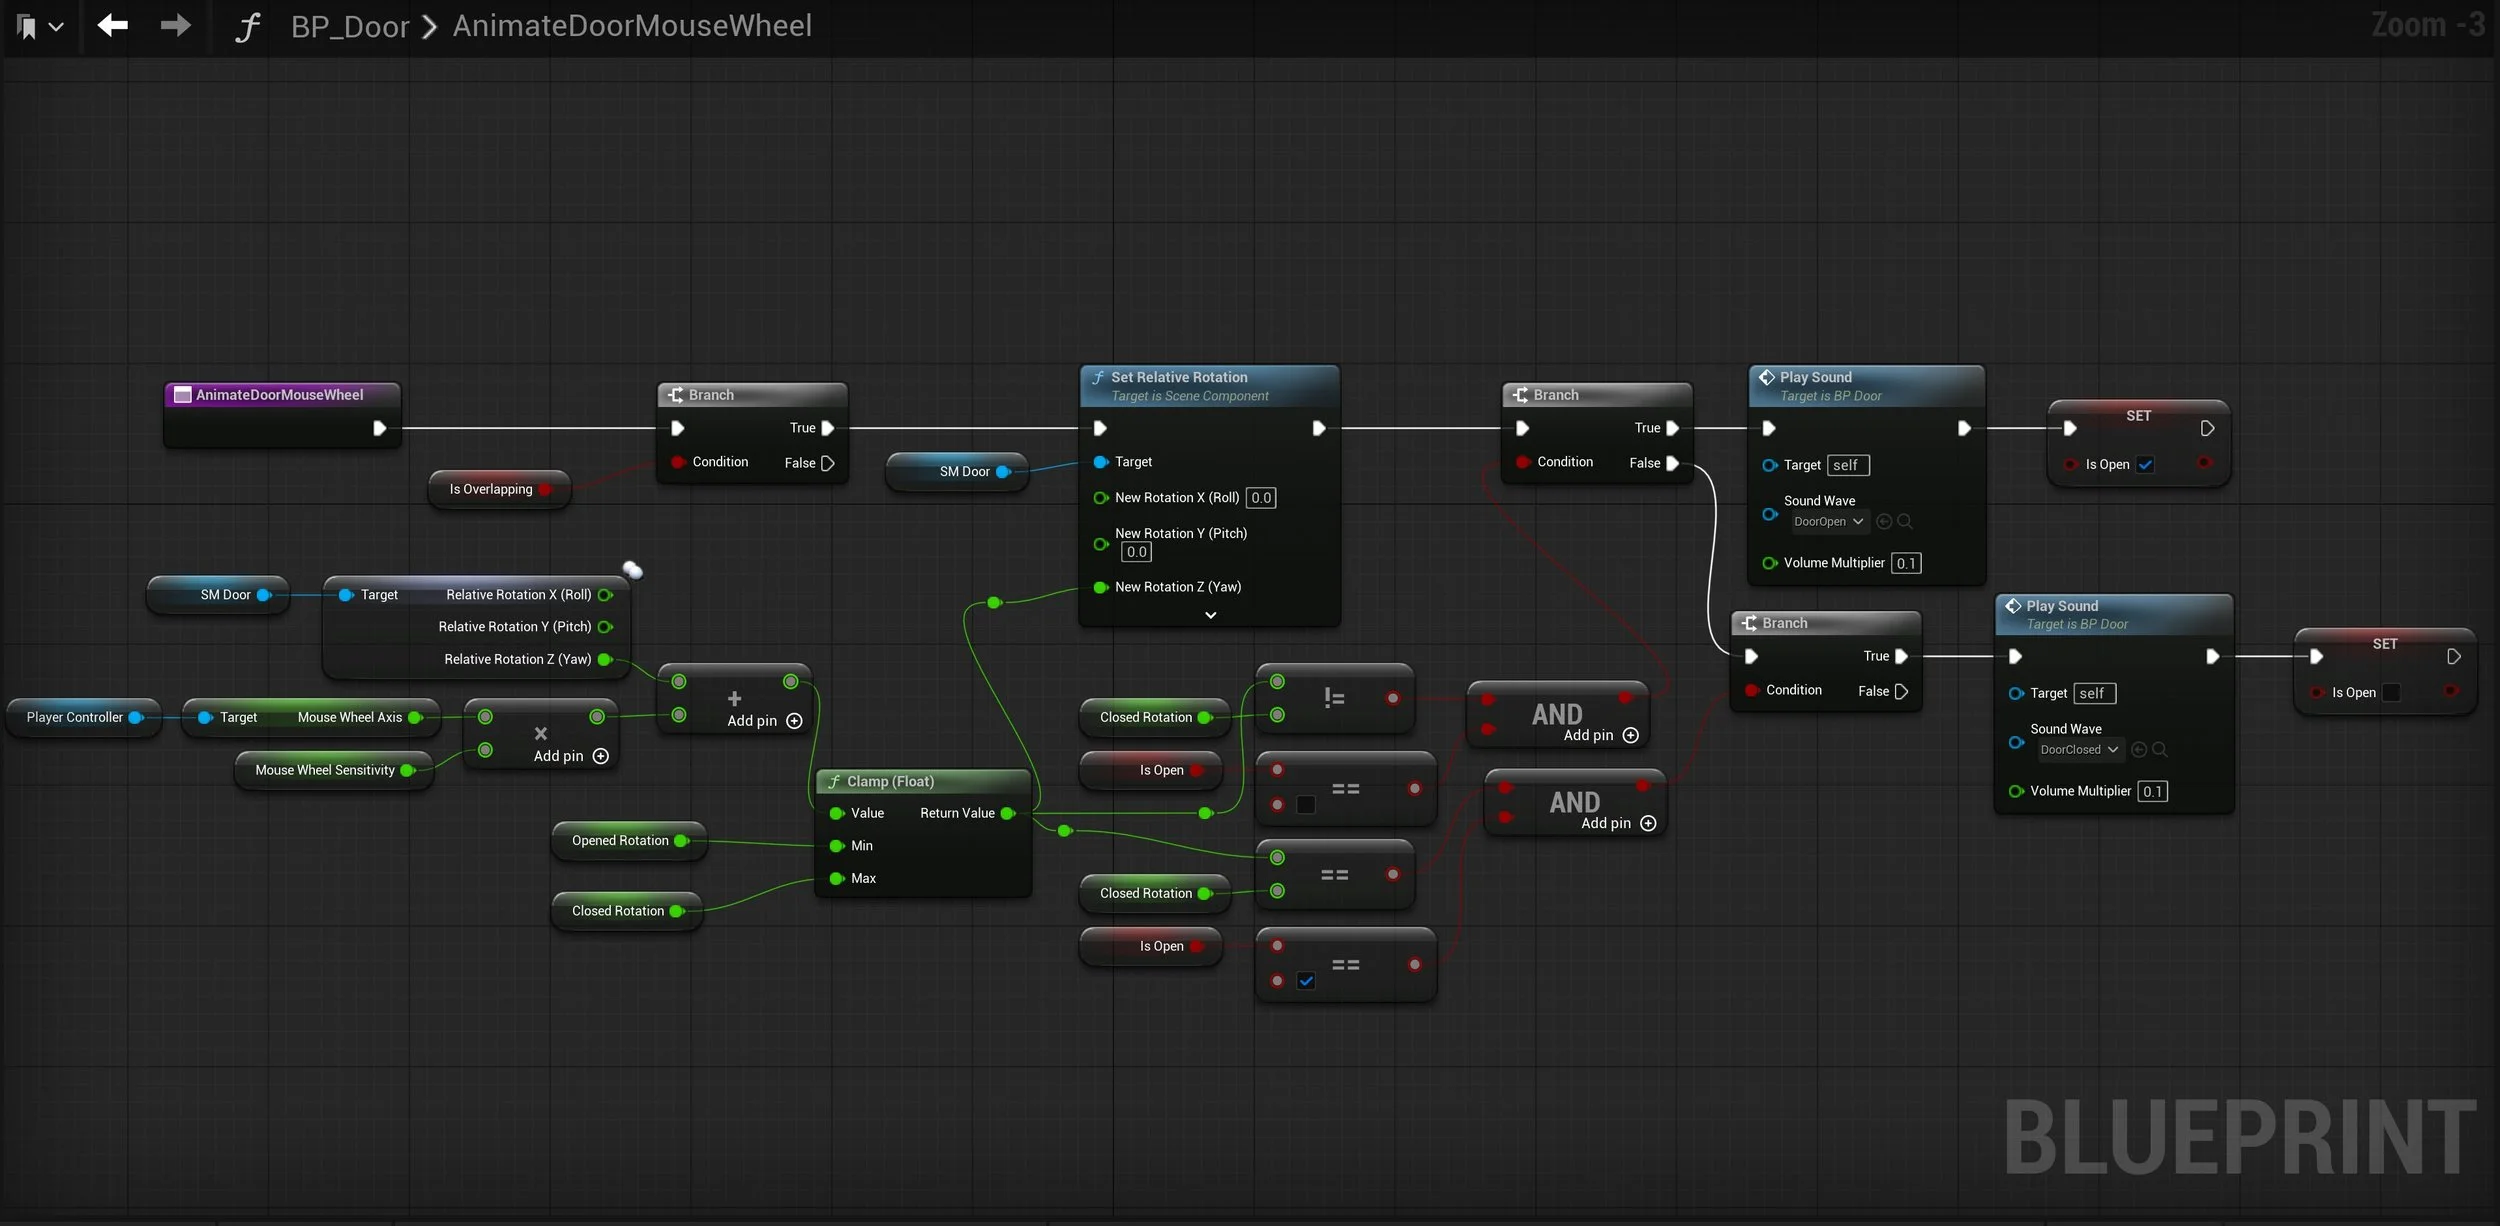The height and width of the screenshot is (1226, 2500).
Task: Click the add pin plus on the addition node
Action: [794, 721]
